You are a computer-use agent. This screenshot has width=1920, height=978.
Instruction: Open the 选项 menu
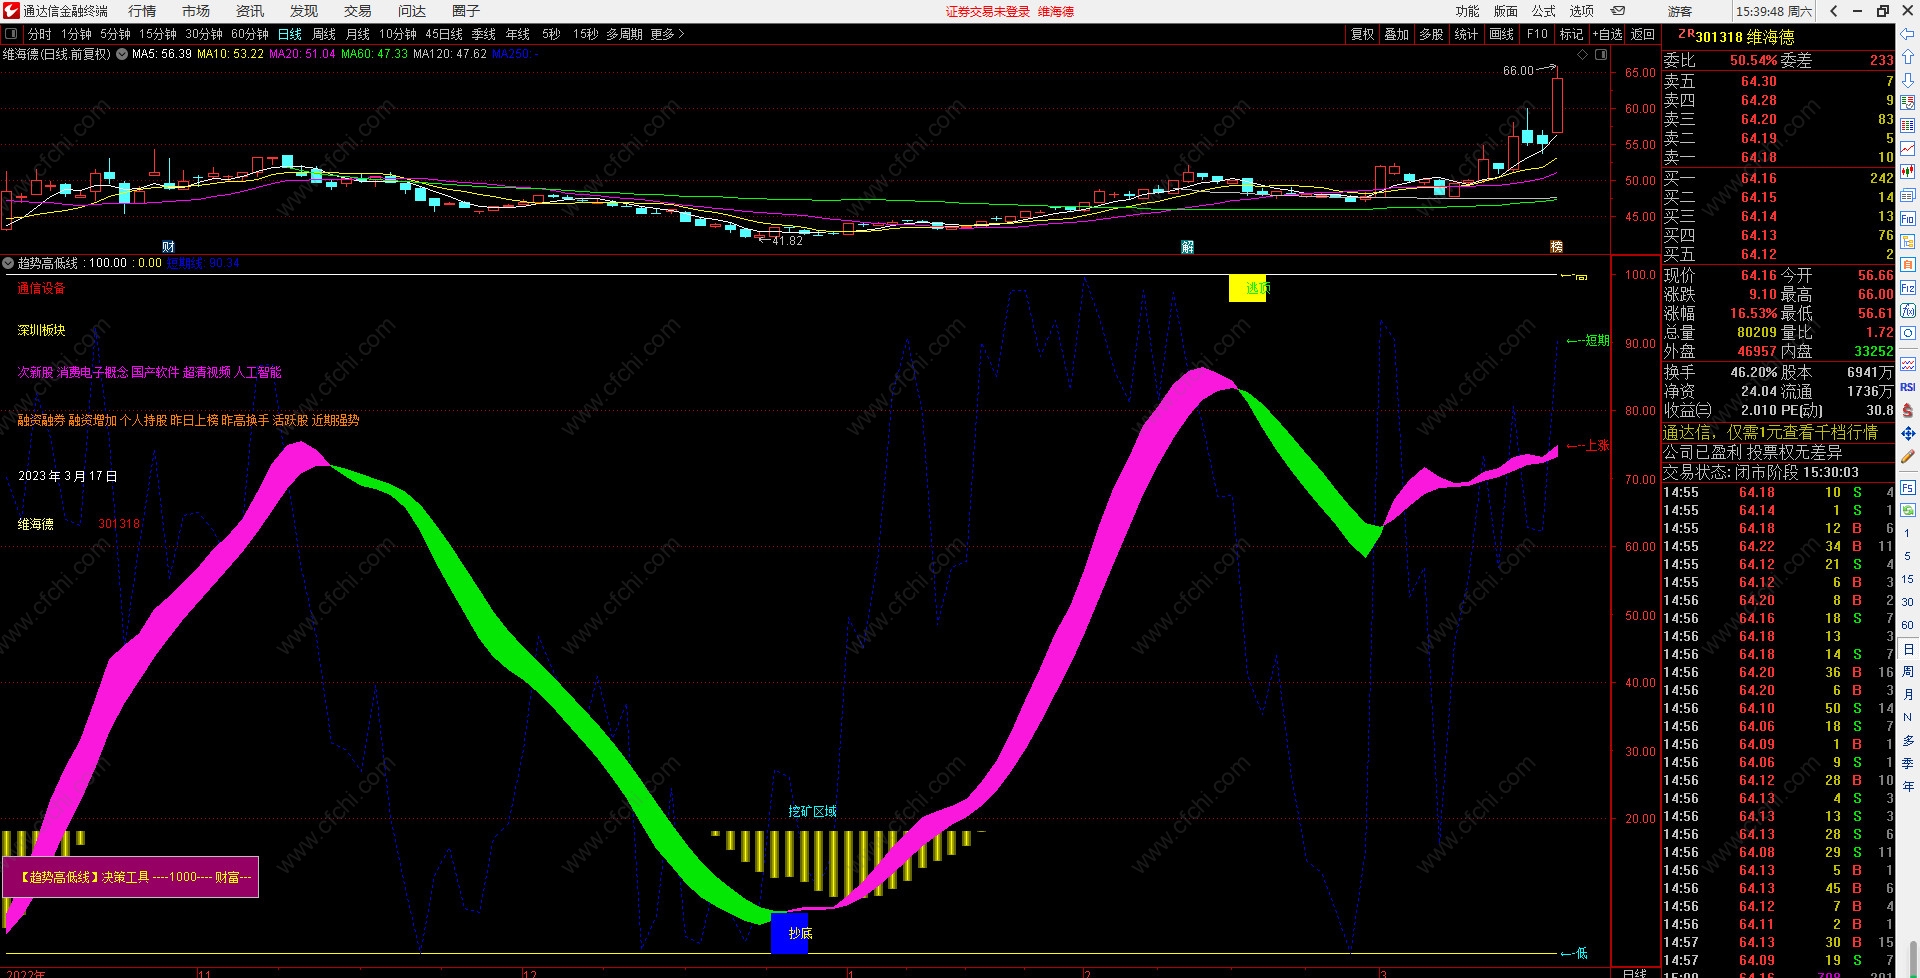click(1582, 11)
